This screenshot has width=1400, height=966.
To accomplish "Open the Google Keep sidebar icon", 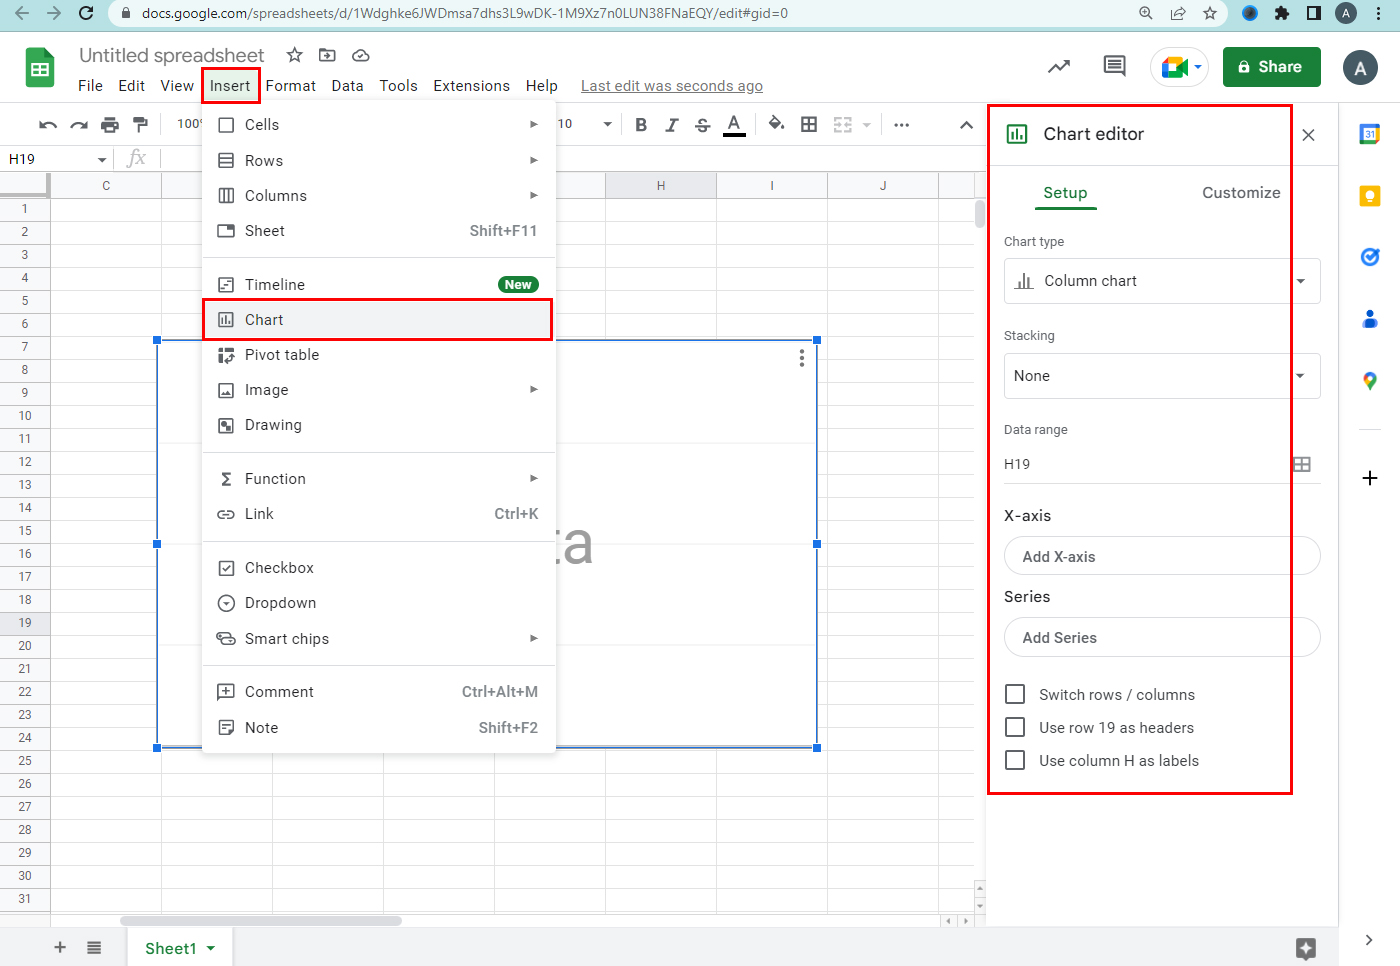I will [x=1370, y=196].
